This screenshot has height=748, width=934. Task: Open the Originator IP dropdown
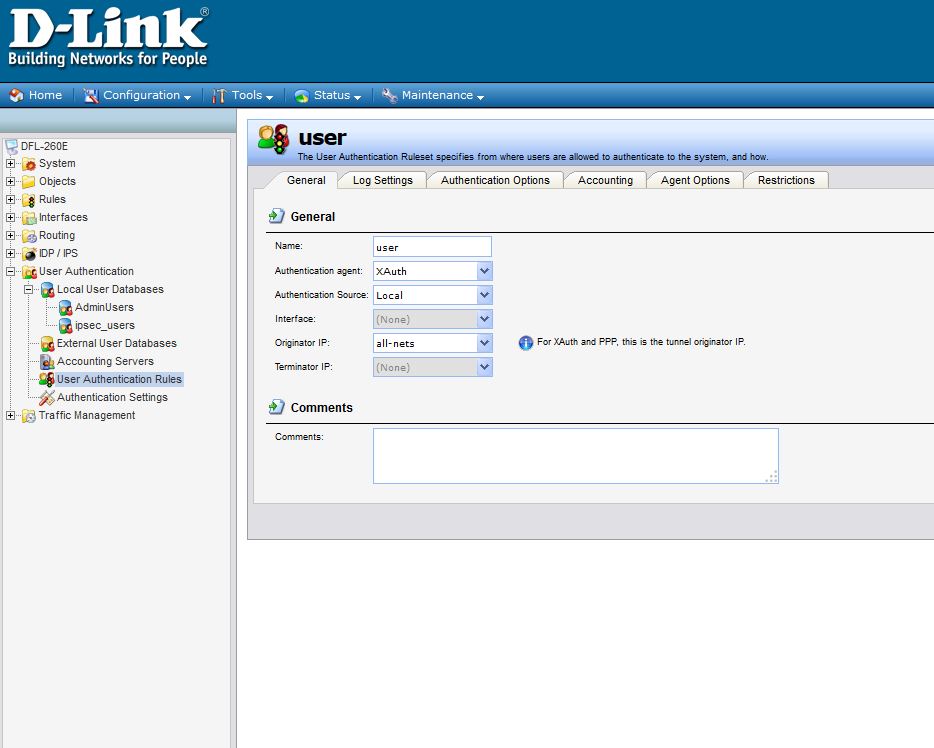coord(484,343)
